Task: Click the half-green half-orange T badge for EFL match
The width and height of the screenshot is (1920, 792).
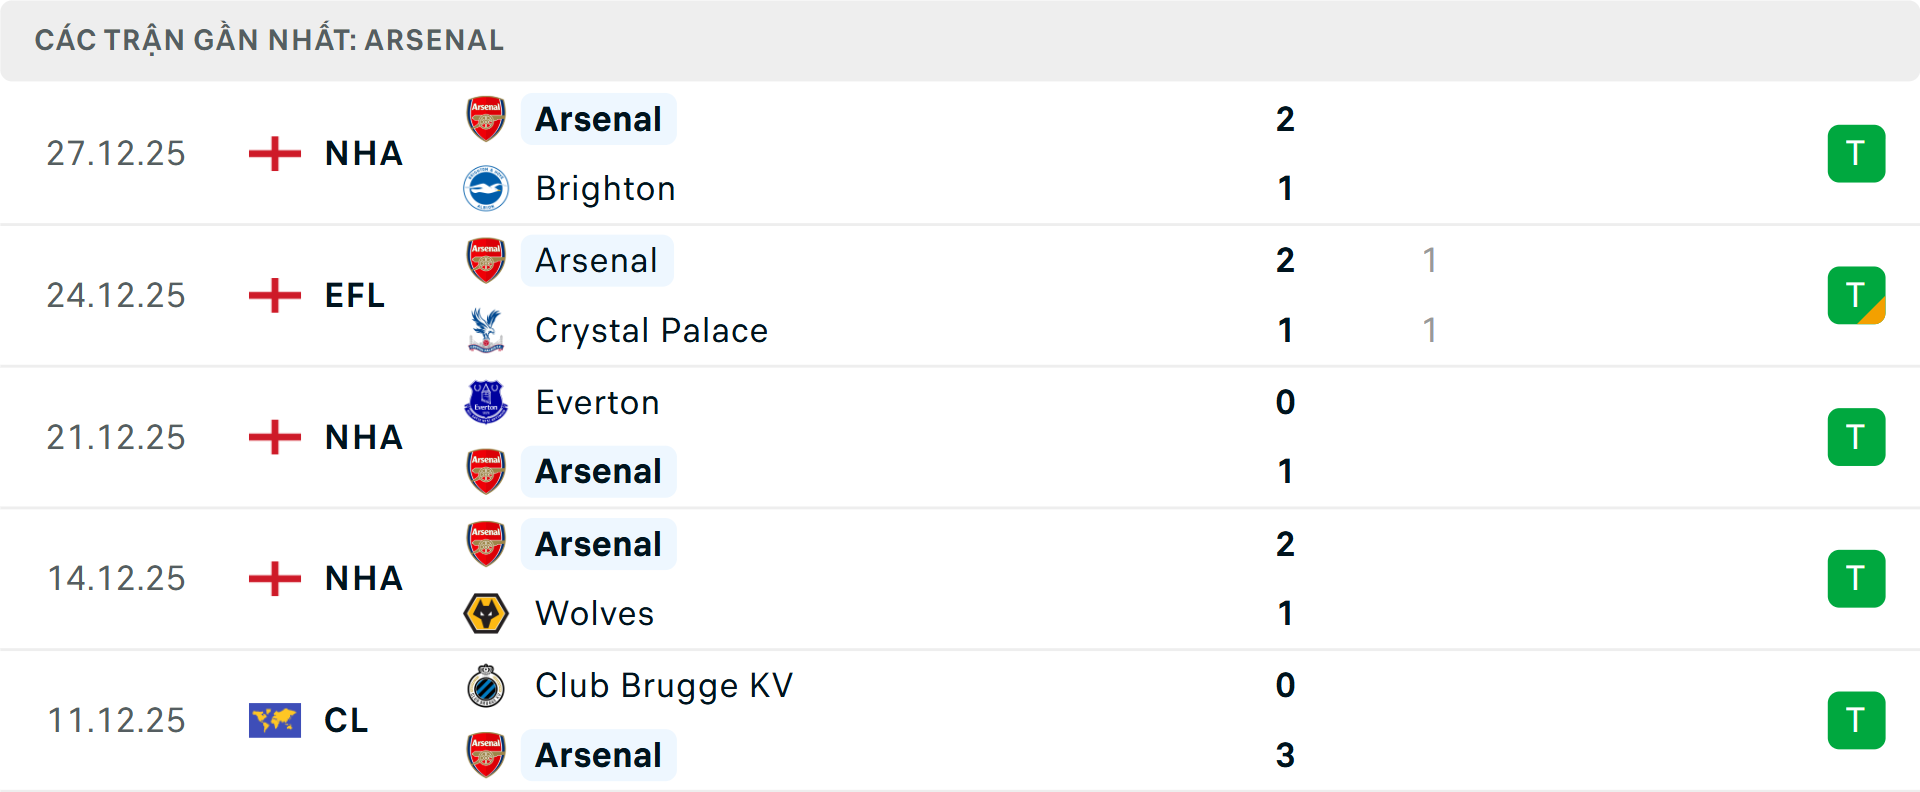Action: pos(1856,295)
